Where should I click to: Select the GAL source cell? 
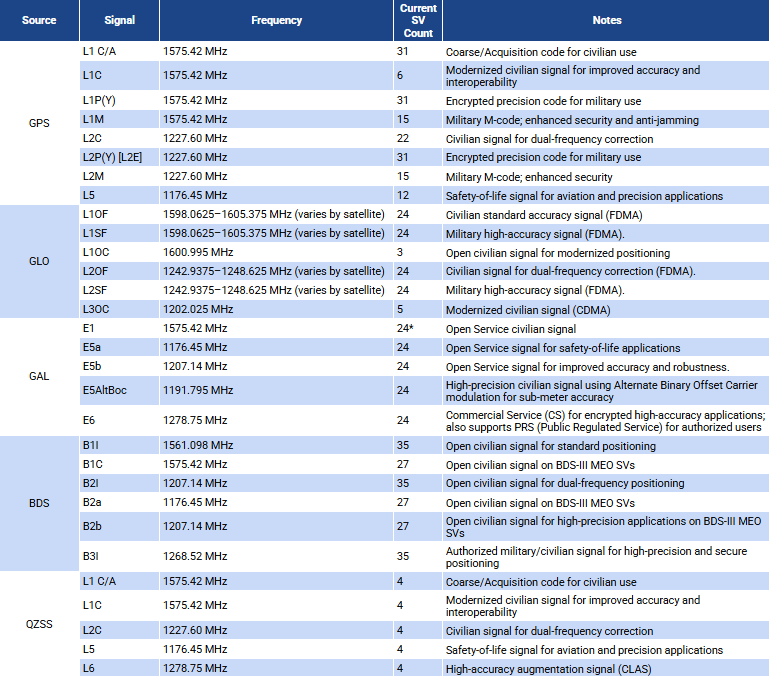click(x=39, y=376)
